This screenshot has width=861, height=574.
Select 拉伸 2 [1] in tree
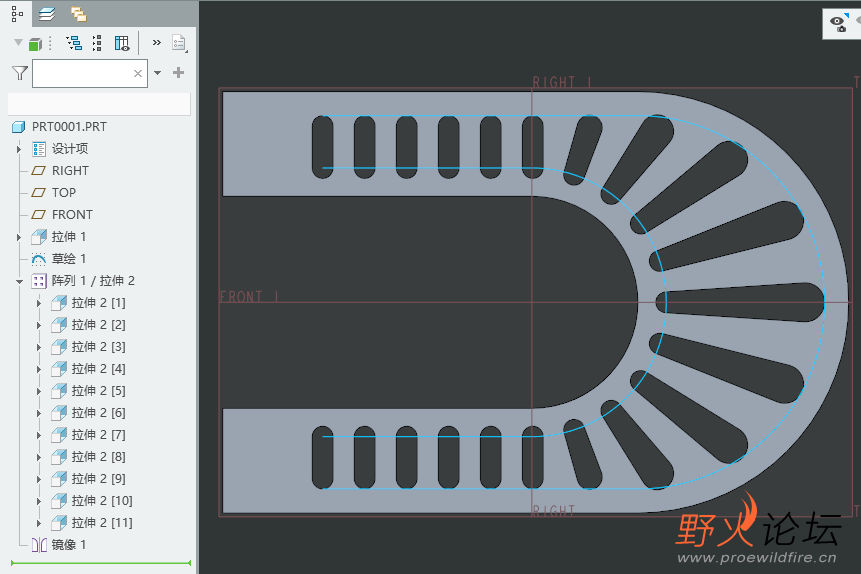tap(98, 303)
